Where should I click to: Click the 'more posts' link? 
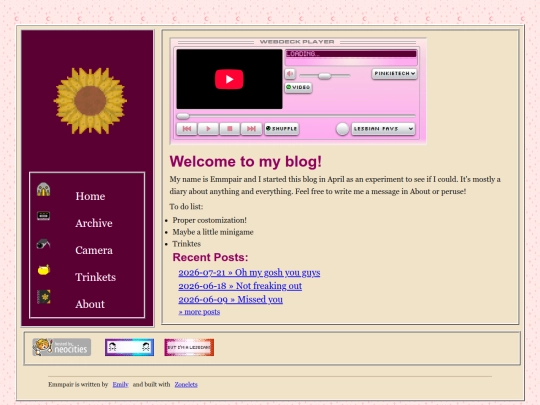pyautogui.click(x=199, y=312)
